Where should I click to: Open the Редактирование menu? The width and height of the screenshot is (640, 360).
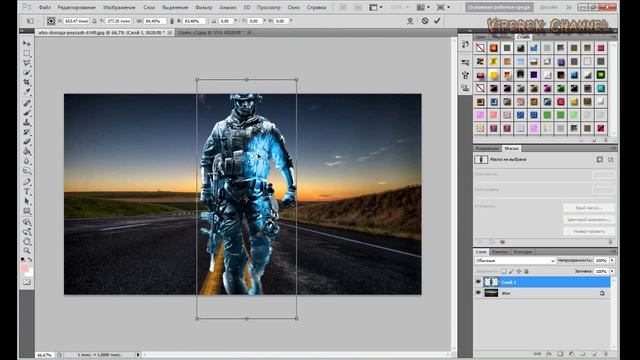76,7
